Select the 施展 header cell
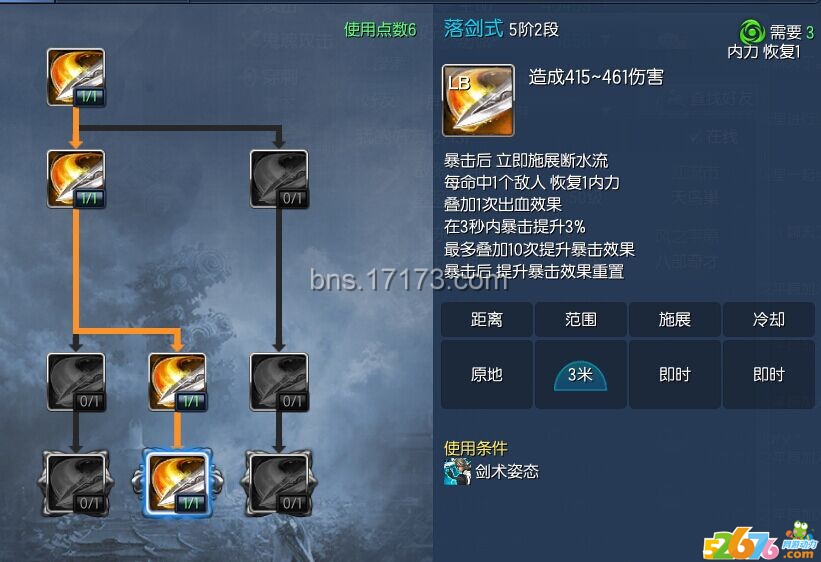 [x=675, y=319]
